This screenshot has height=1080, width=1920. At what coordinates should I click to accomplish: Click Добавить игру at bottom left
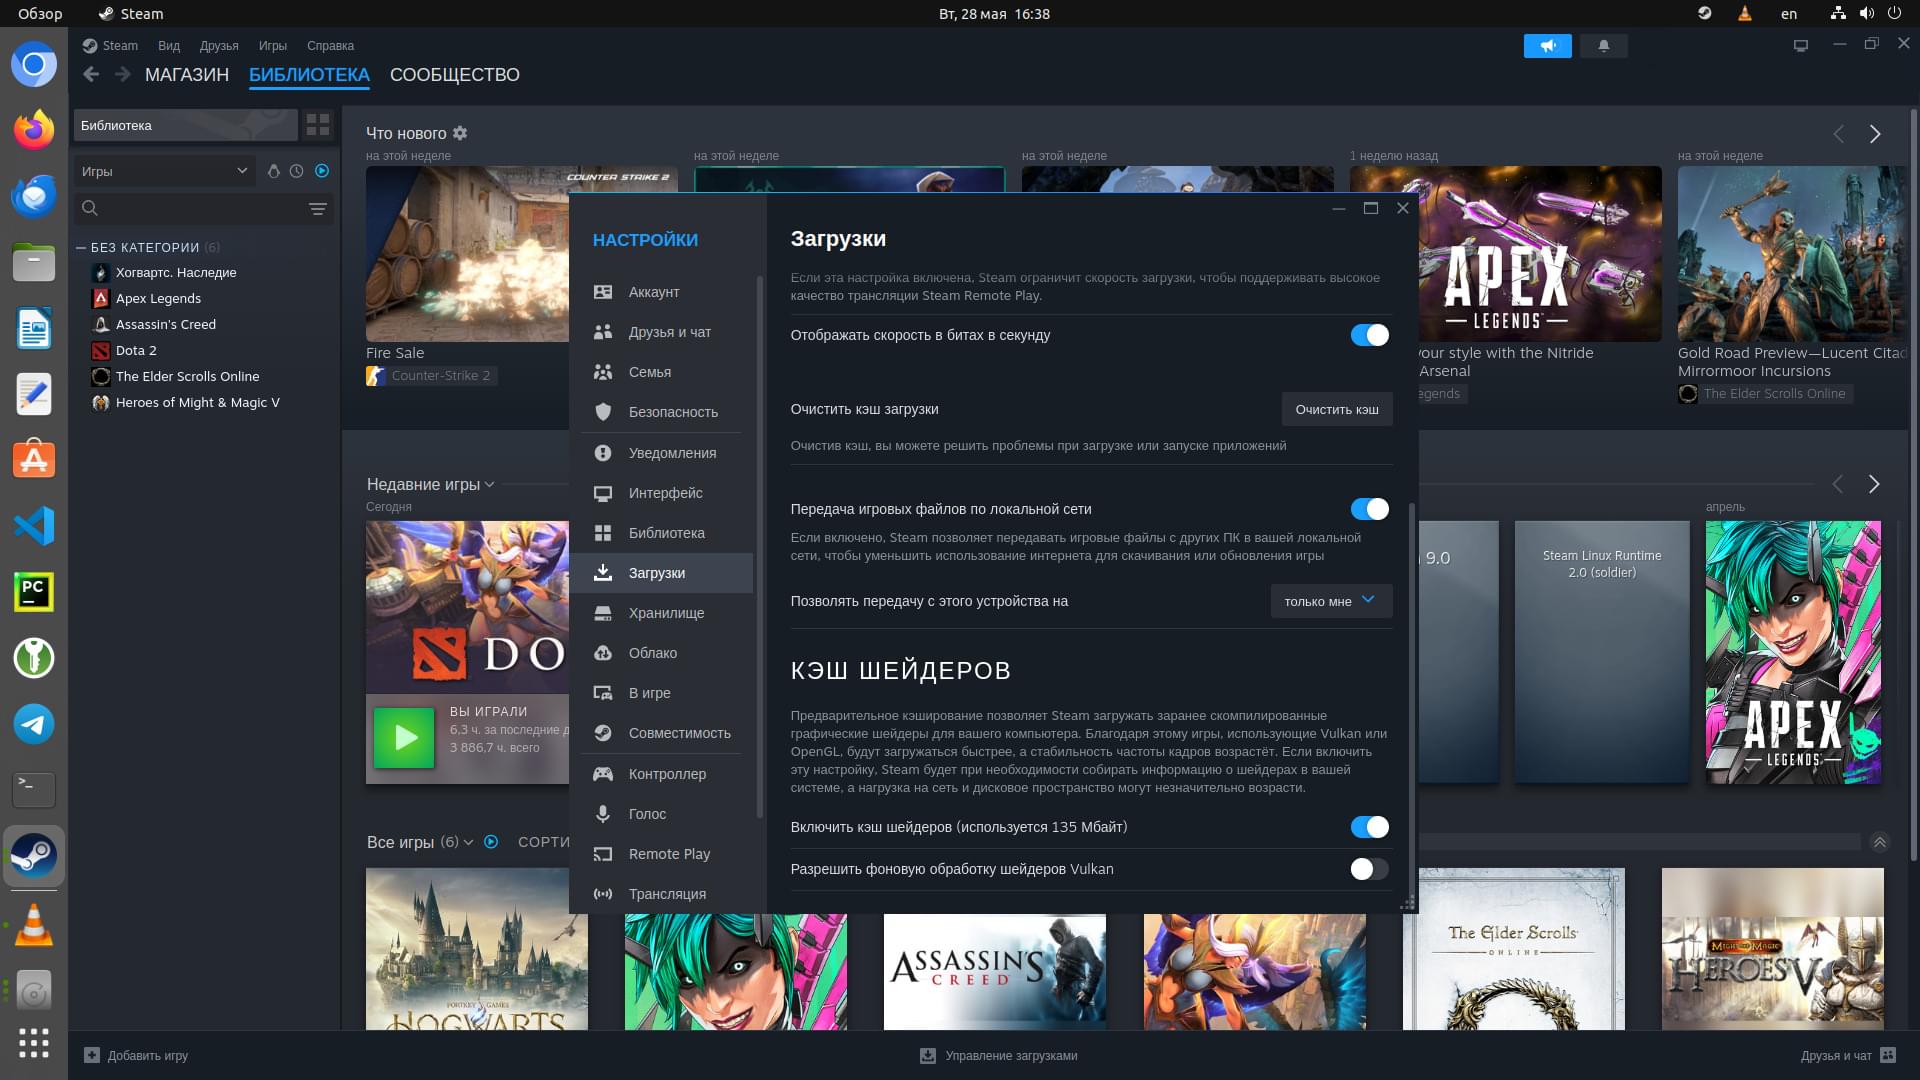point(137,1055)
